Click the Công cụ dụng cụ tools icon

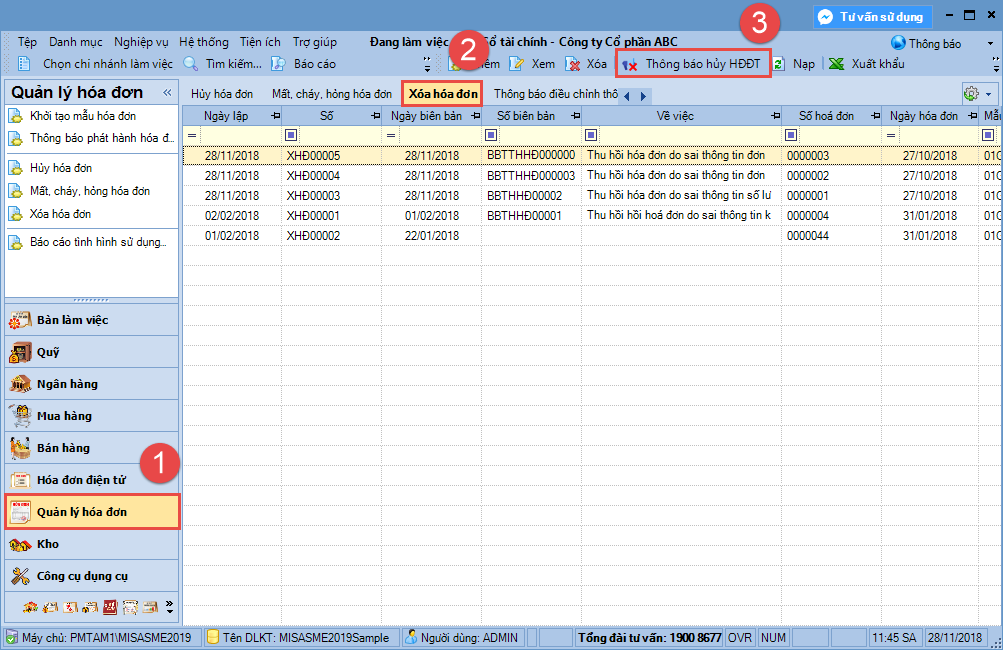(20, 576)
